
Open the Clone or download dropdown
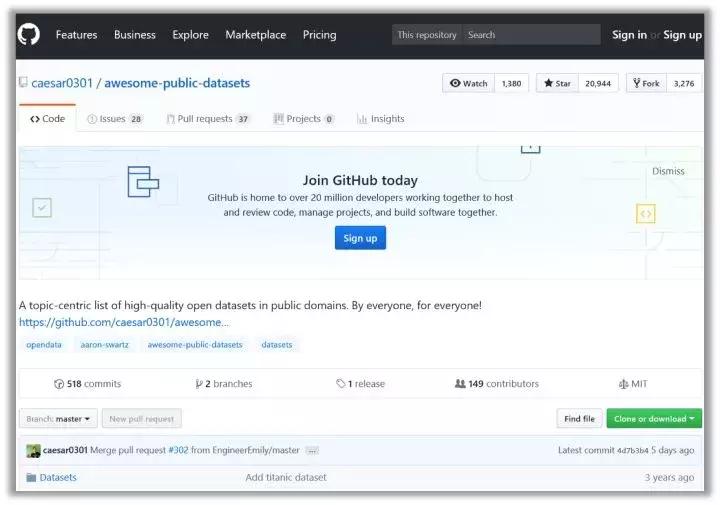coord(654,419)
